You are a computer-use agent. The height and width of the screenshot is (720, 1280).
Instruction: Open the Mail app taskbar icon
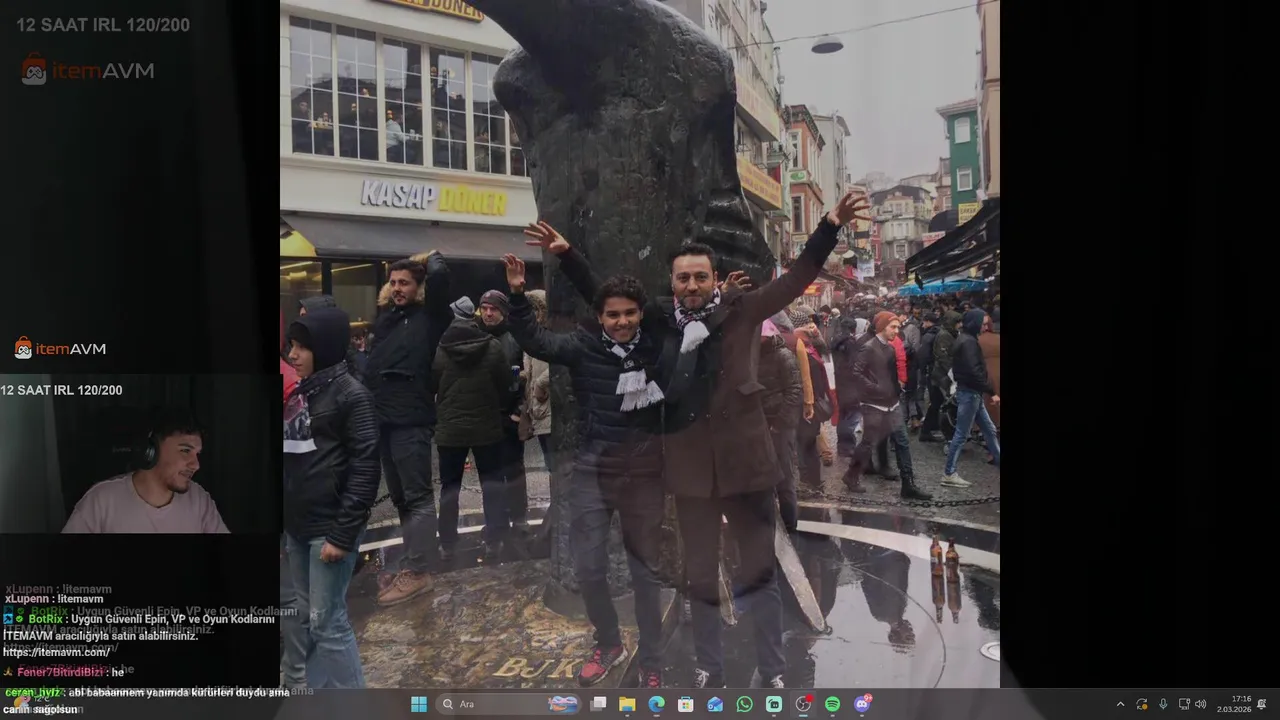click(715, 704)
